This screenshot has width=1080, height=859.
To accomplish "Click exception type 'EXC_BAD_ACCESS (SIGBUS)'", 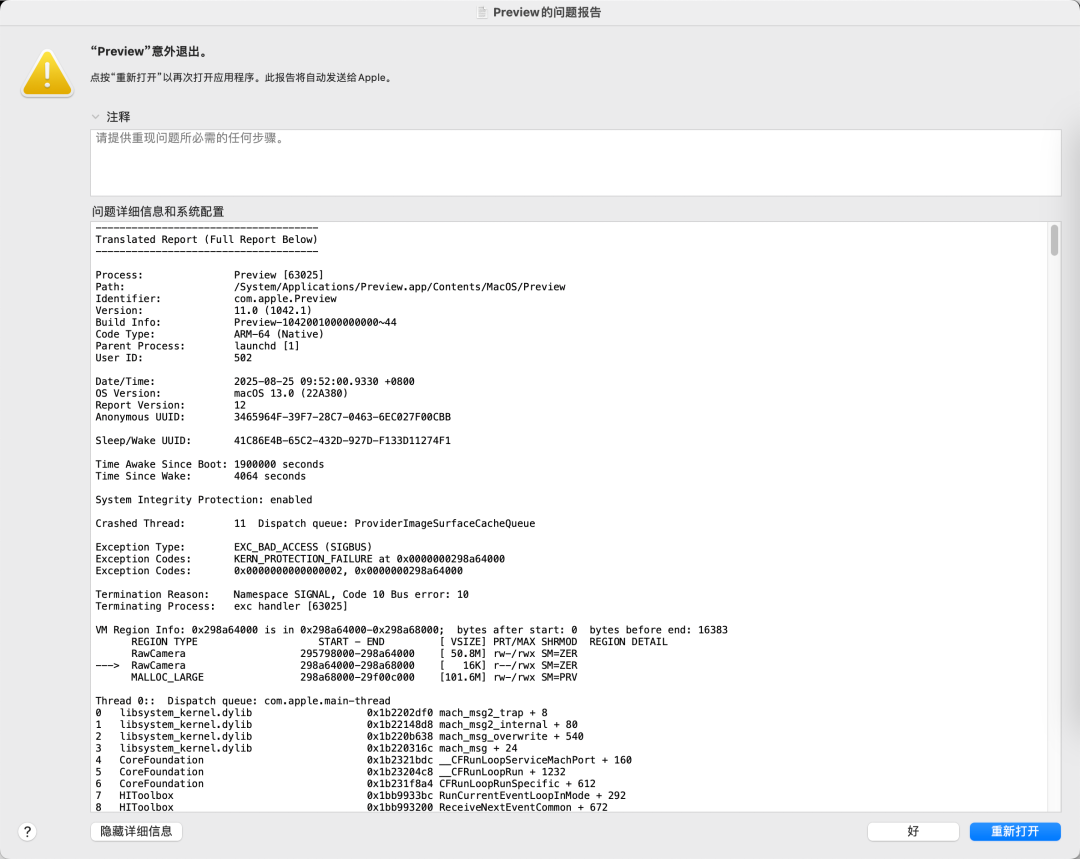I will tap(302, 547).
